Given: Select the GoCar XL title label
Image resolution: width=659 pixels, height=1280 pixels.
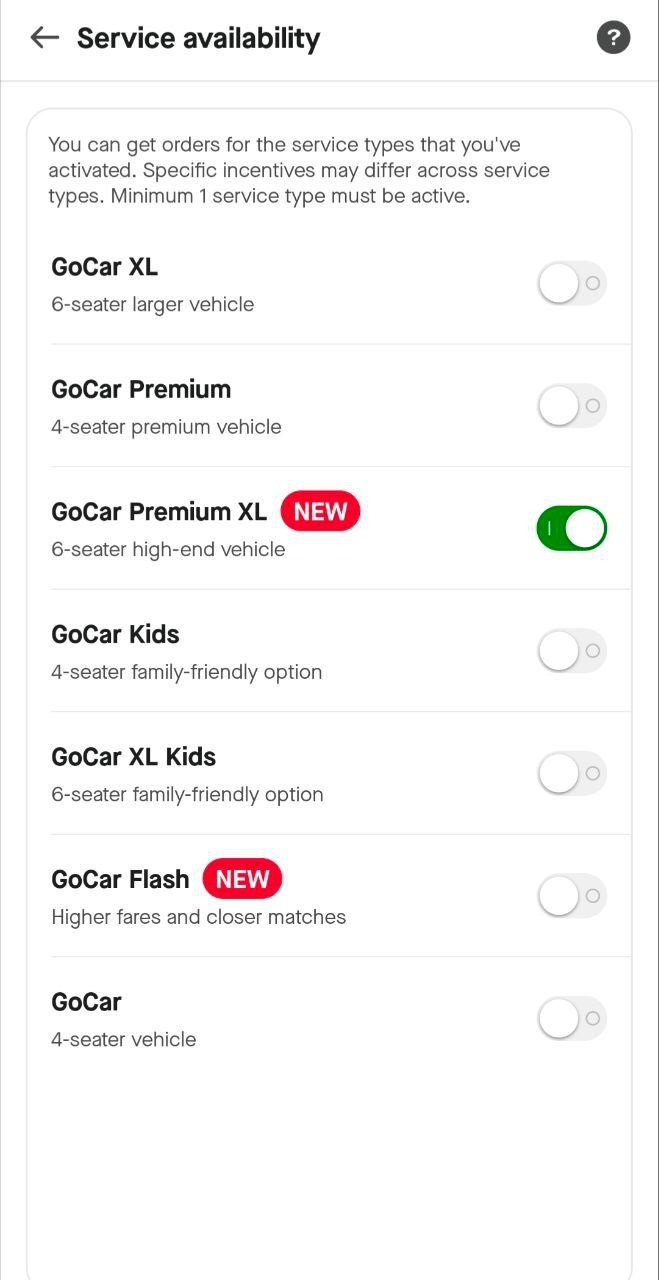Looking at the screenshot, I should click(x=105, y=267).
